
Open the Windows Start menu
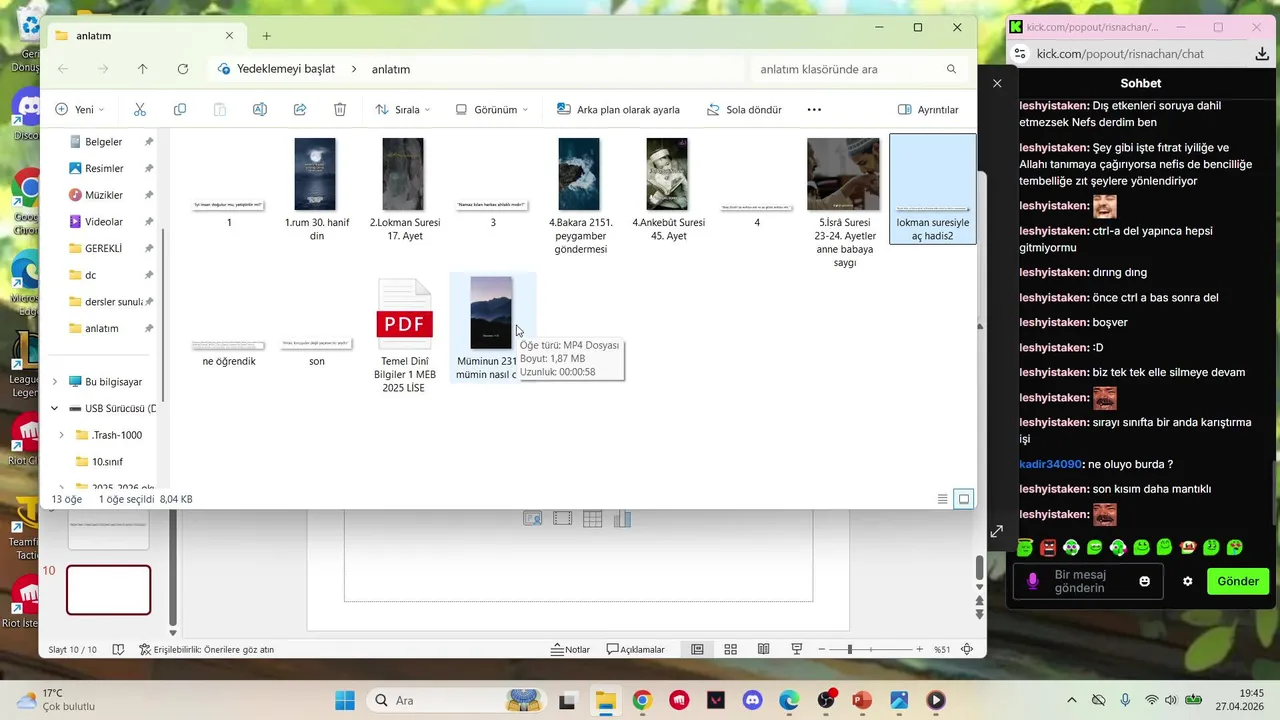coord(345,700)
